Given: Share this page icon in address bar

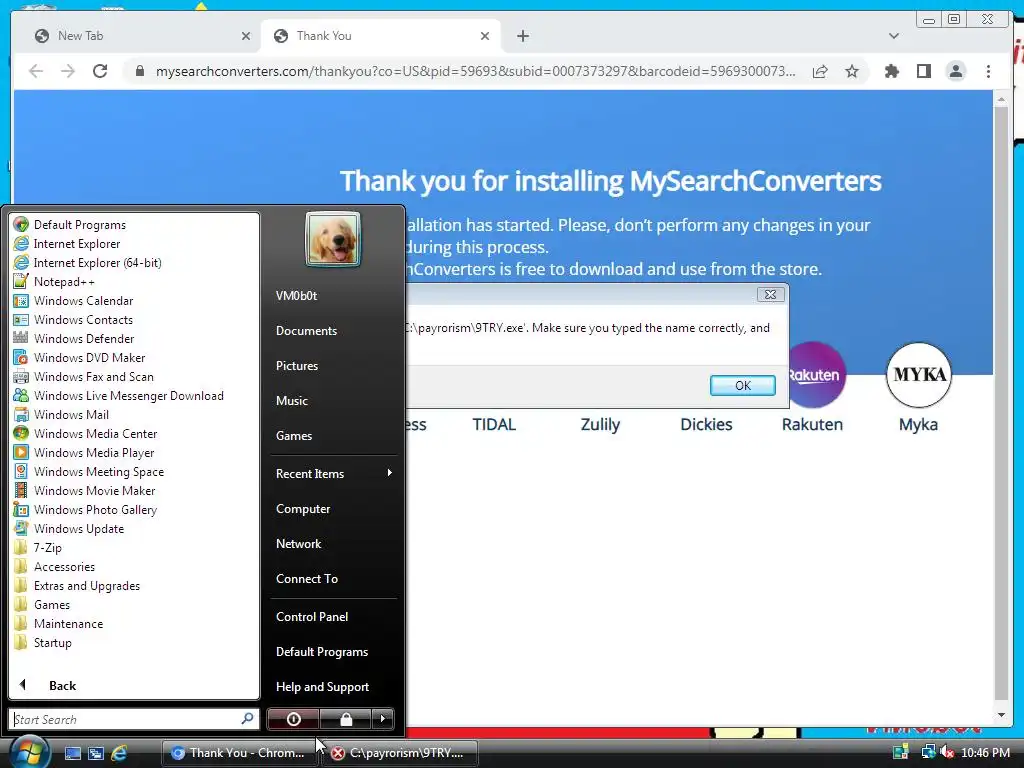Looking at the screenshot, I should tap(820, 71).
